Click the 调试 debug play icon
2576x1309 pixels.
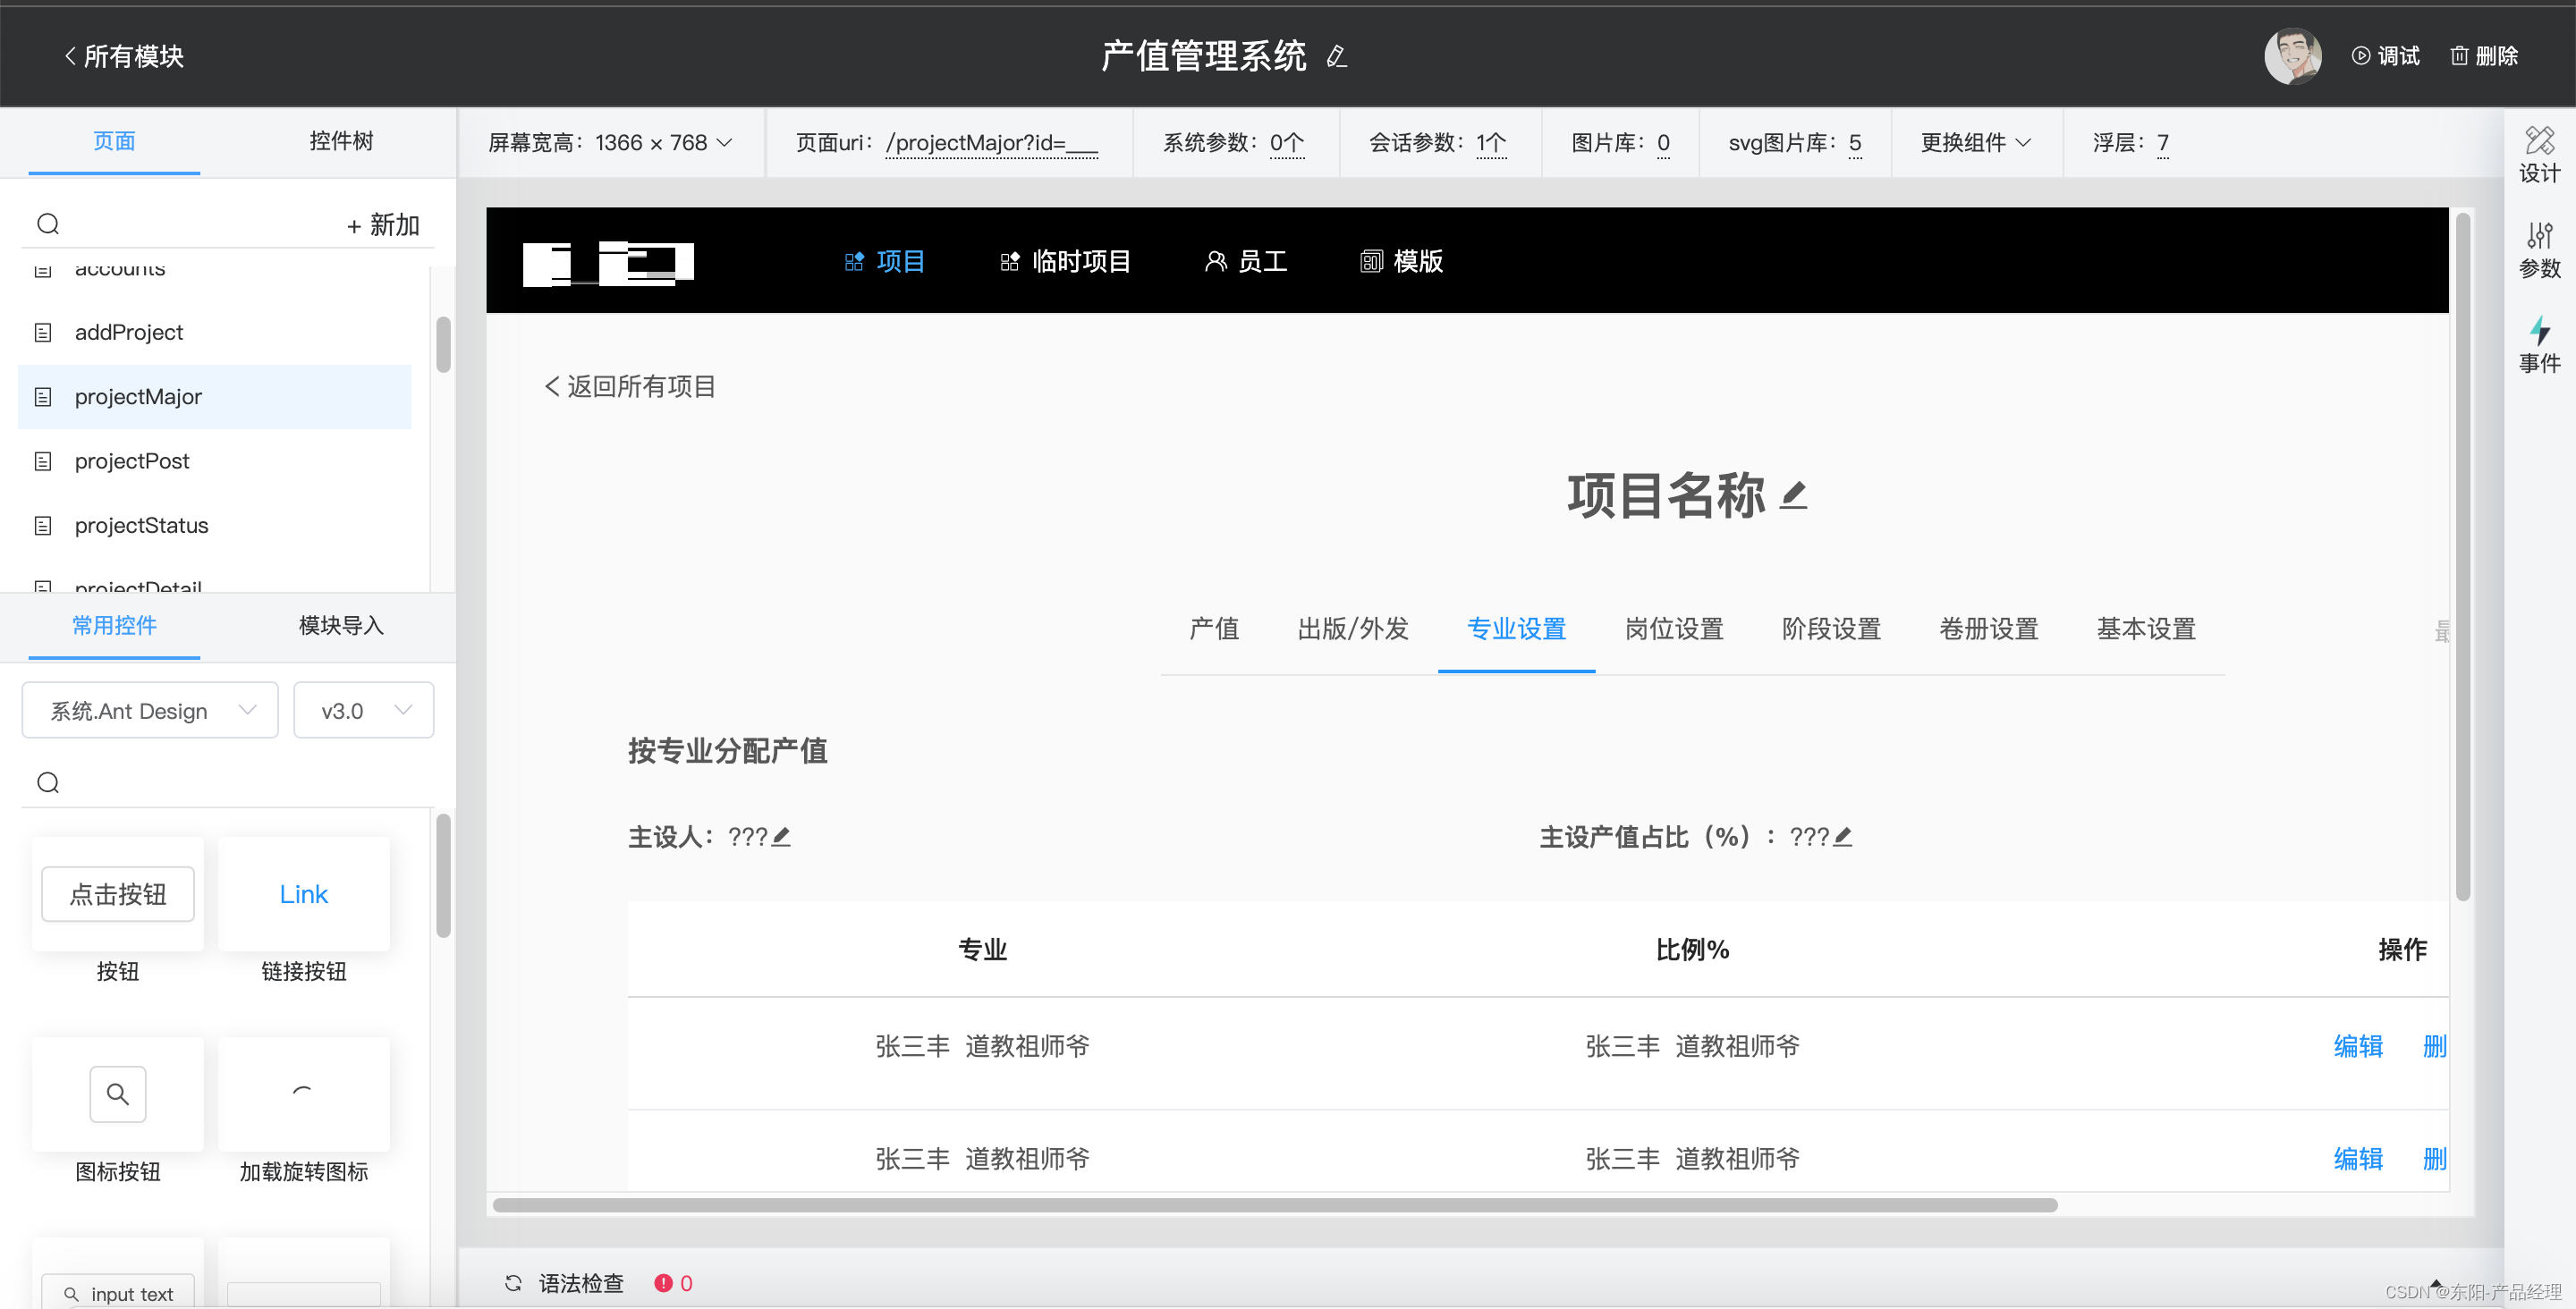pyautogui.click(x=2360, y=56)
